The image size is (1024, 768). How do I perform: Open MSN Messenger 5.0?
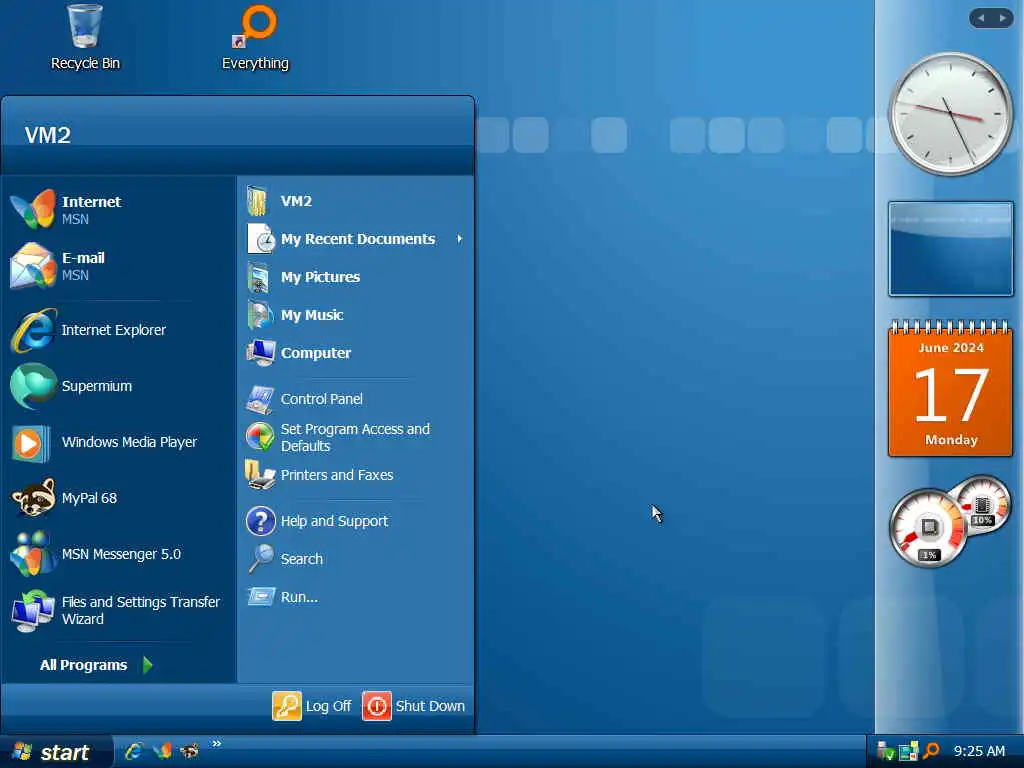click(x=119, y=554)
